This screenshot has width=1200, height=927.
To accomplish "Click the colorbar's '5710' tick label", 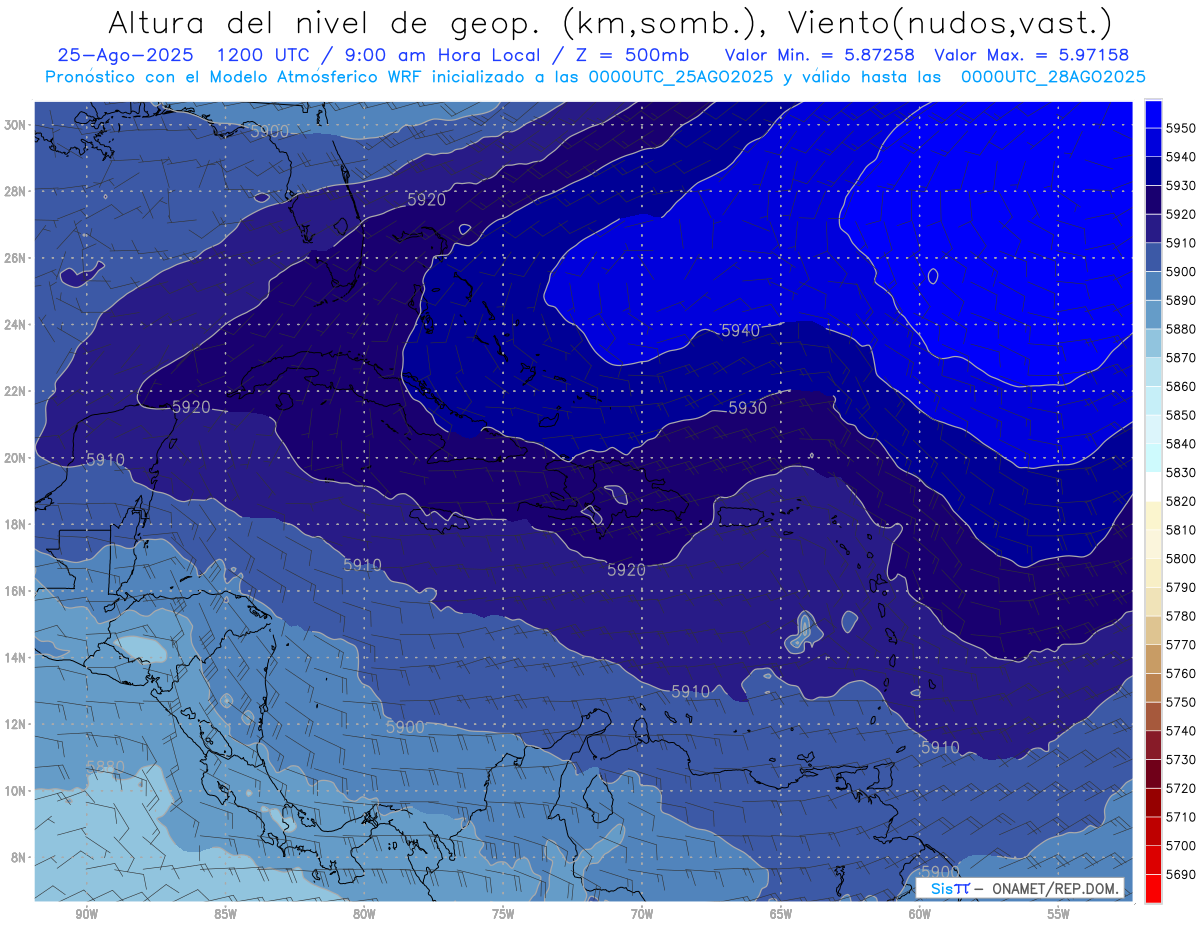I will [1181, 816].
